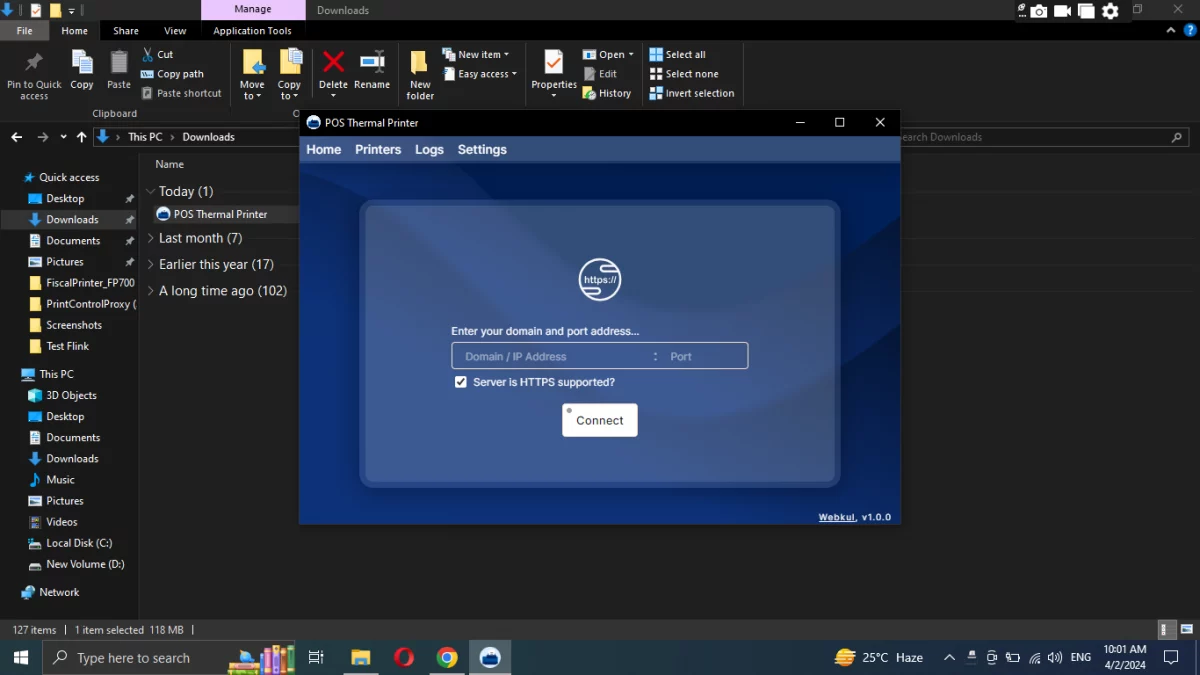Select the Rename icon
This screenshot has width=1200, height=675.
(x=371, y=62)
